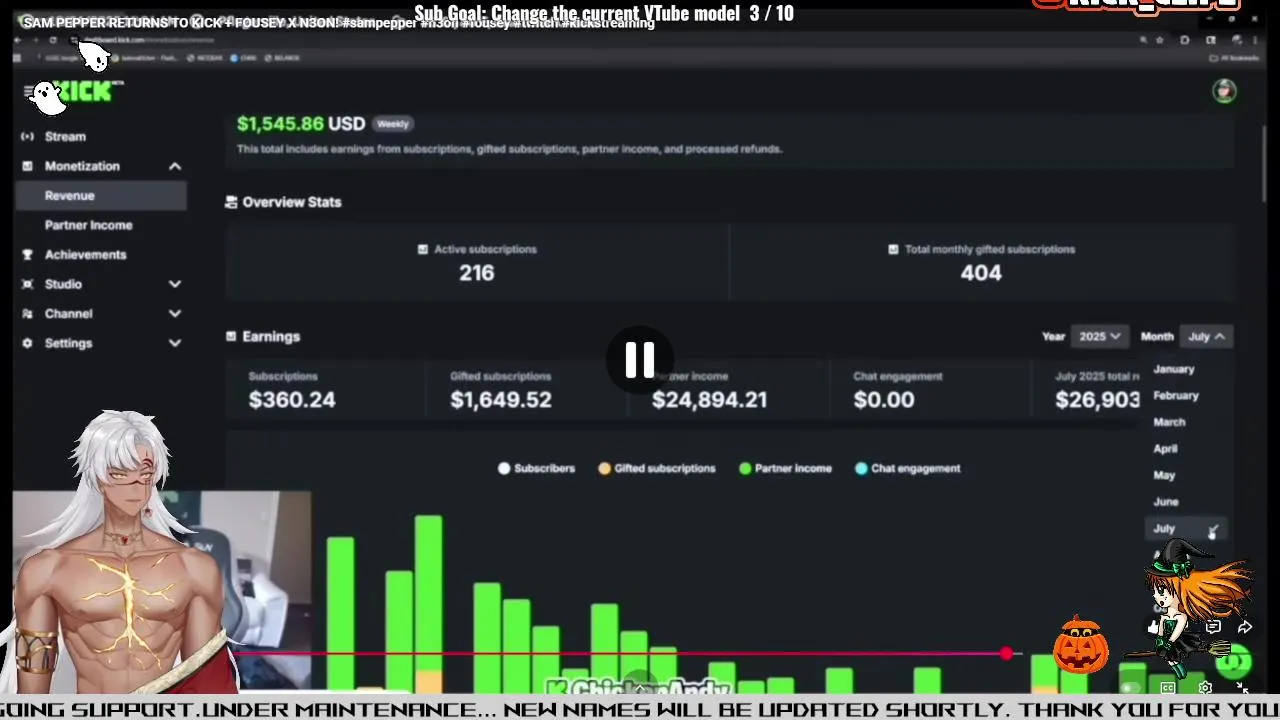Click the Kick logo in the dashboard header

pos(88,92)
